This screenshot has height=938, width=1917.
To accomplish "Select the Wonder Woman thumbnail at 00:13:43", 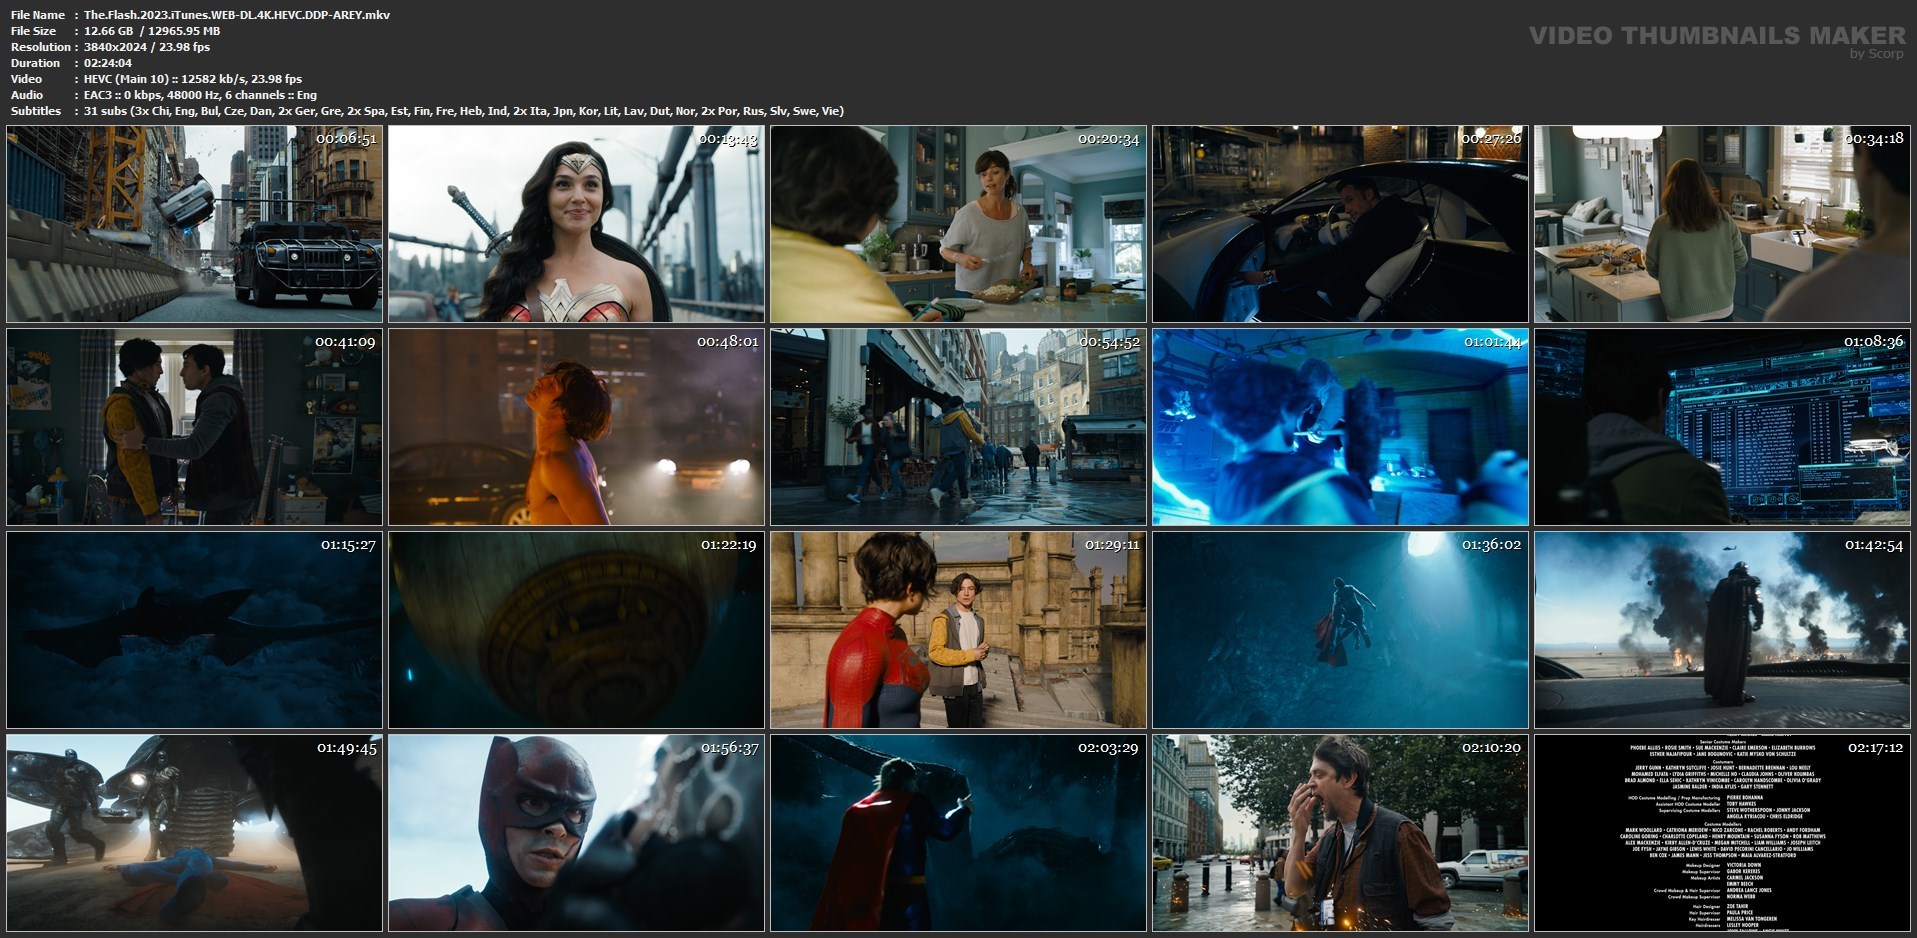I will [x=576, y=224].
